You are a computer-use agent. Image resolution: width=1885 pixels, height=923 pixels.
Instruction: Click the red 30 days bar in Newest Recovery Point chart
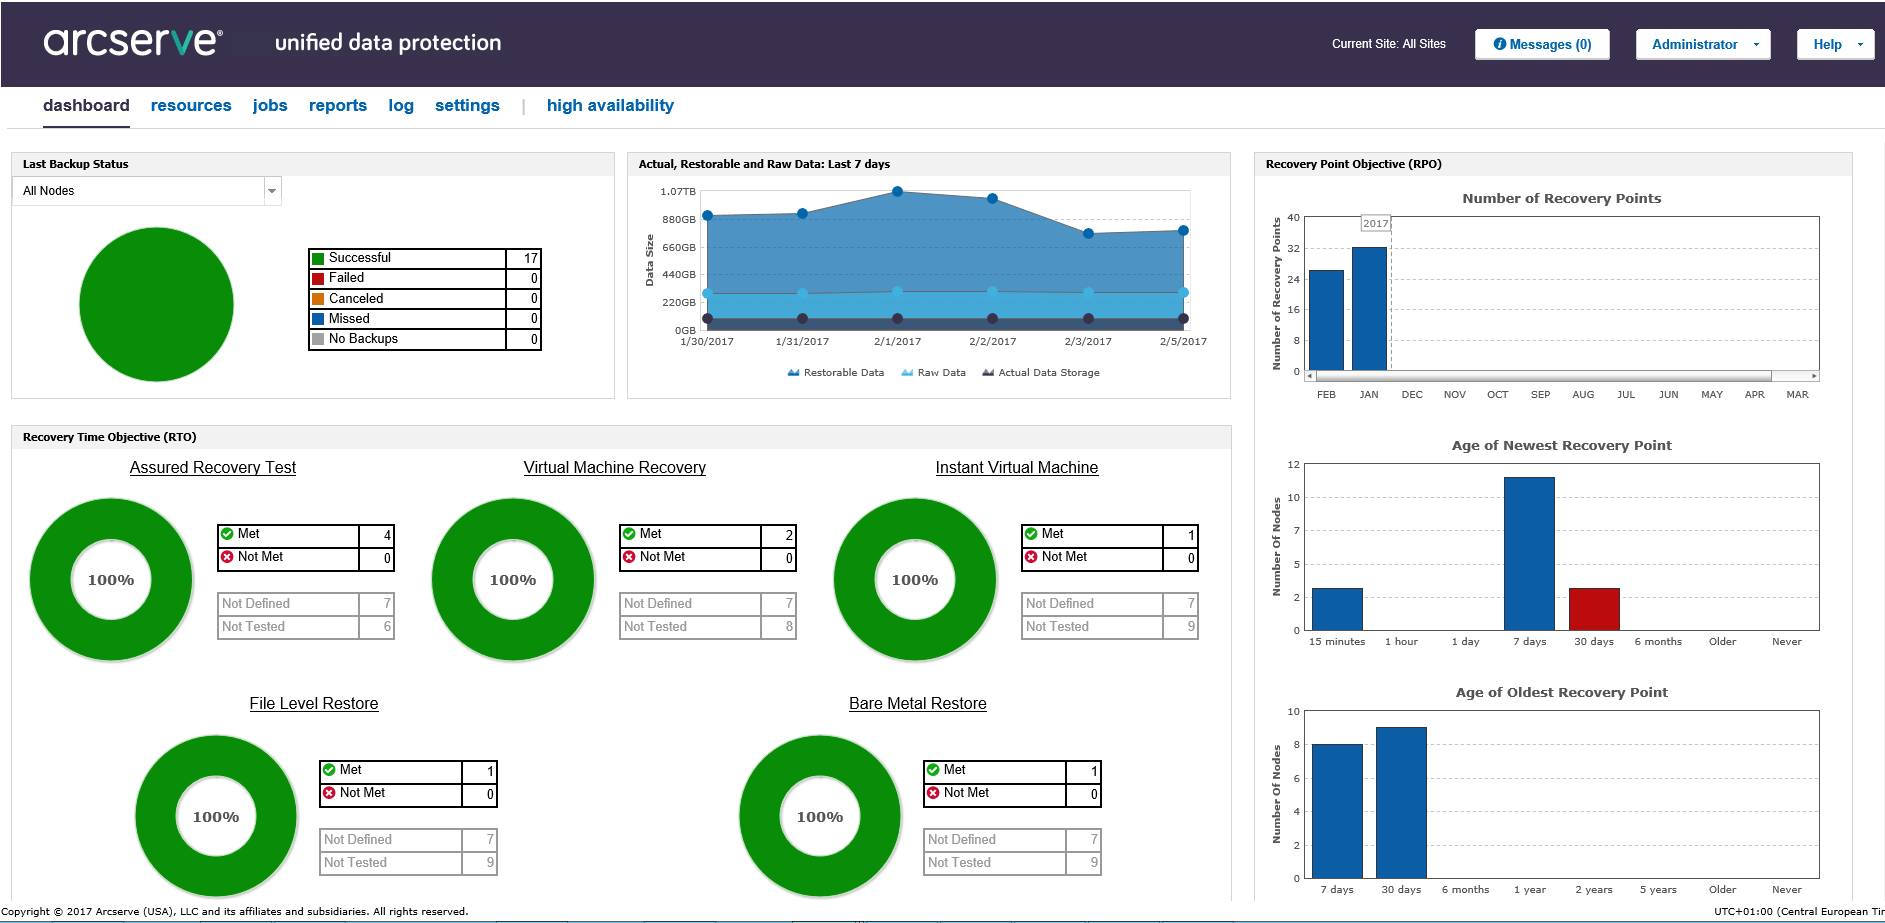(1594, 609)
